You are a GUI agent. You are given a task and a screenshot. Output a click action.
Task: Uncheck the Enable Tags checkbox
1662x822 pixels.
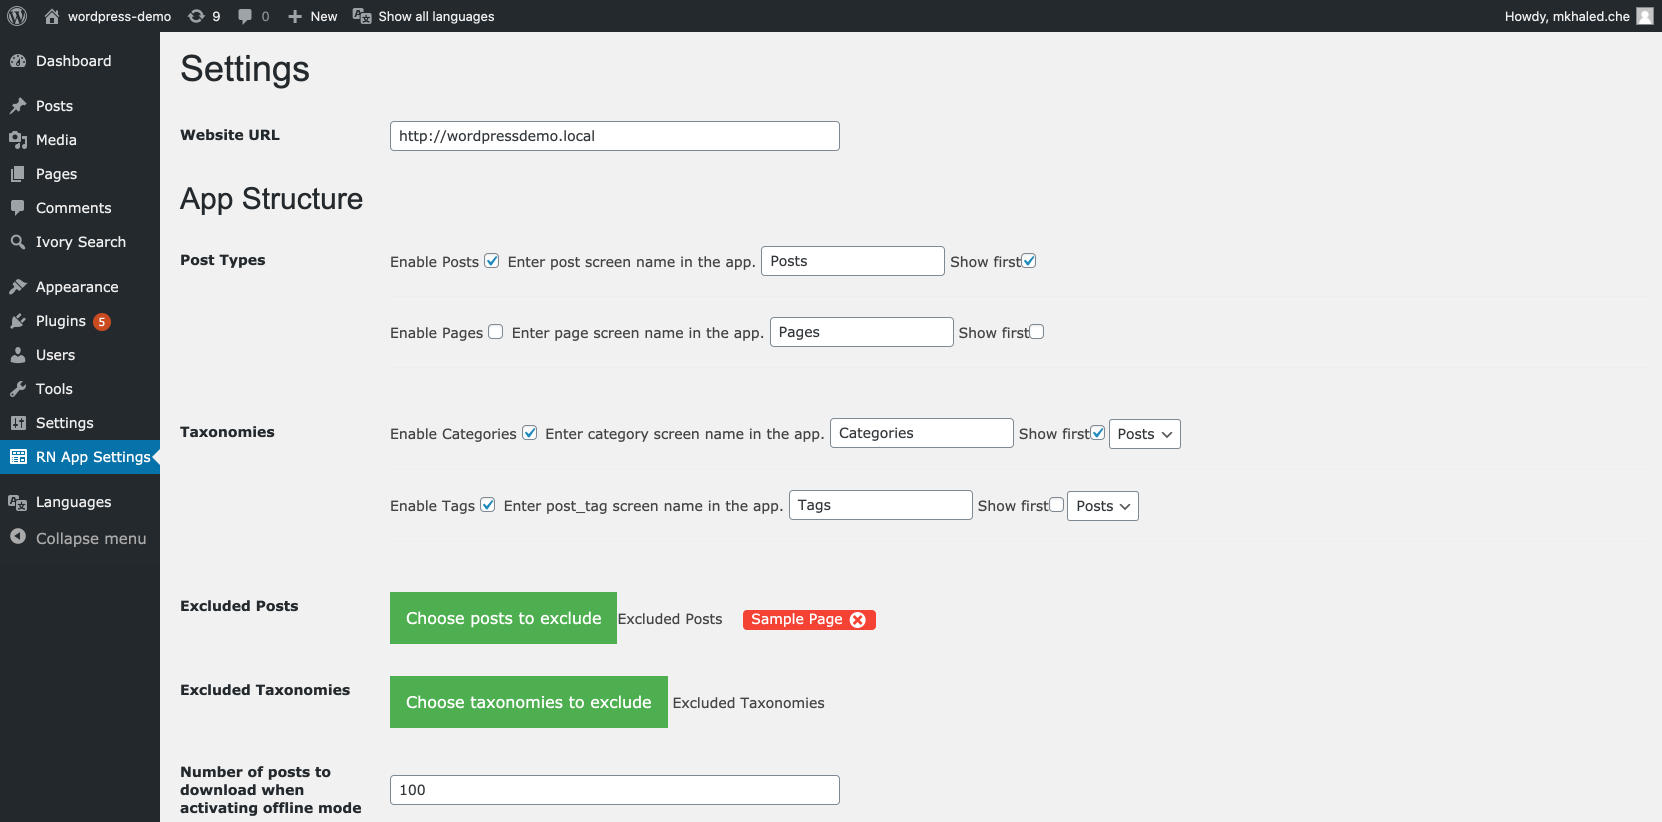click(488, 505)
